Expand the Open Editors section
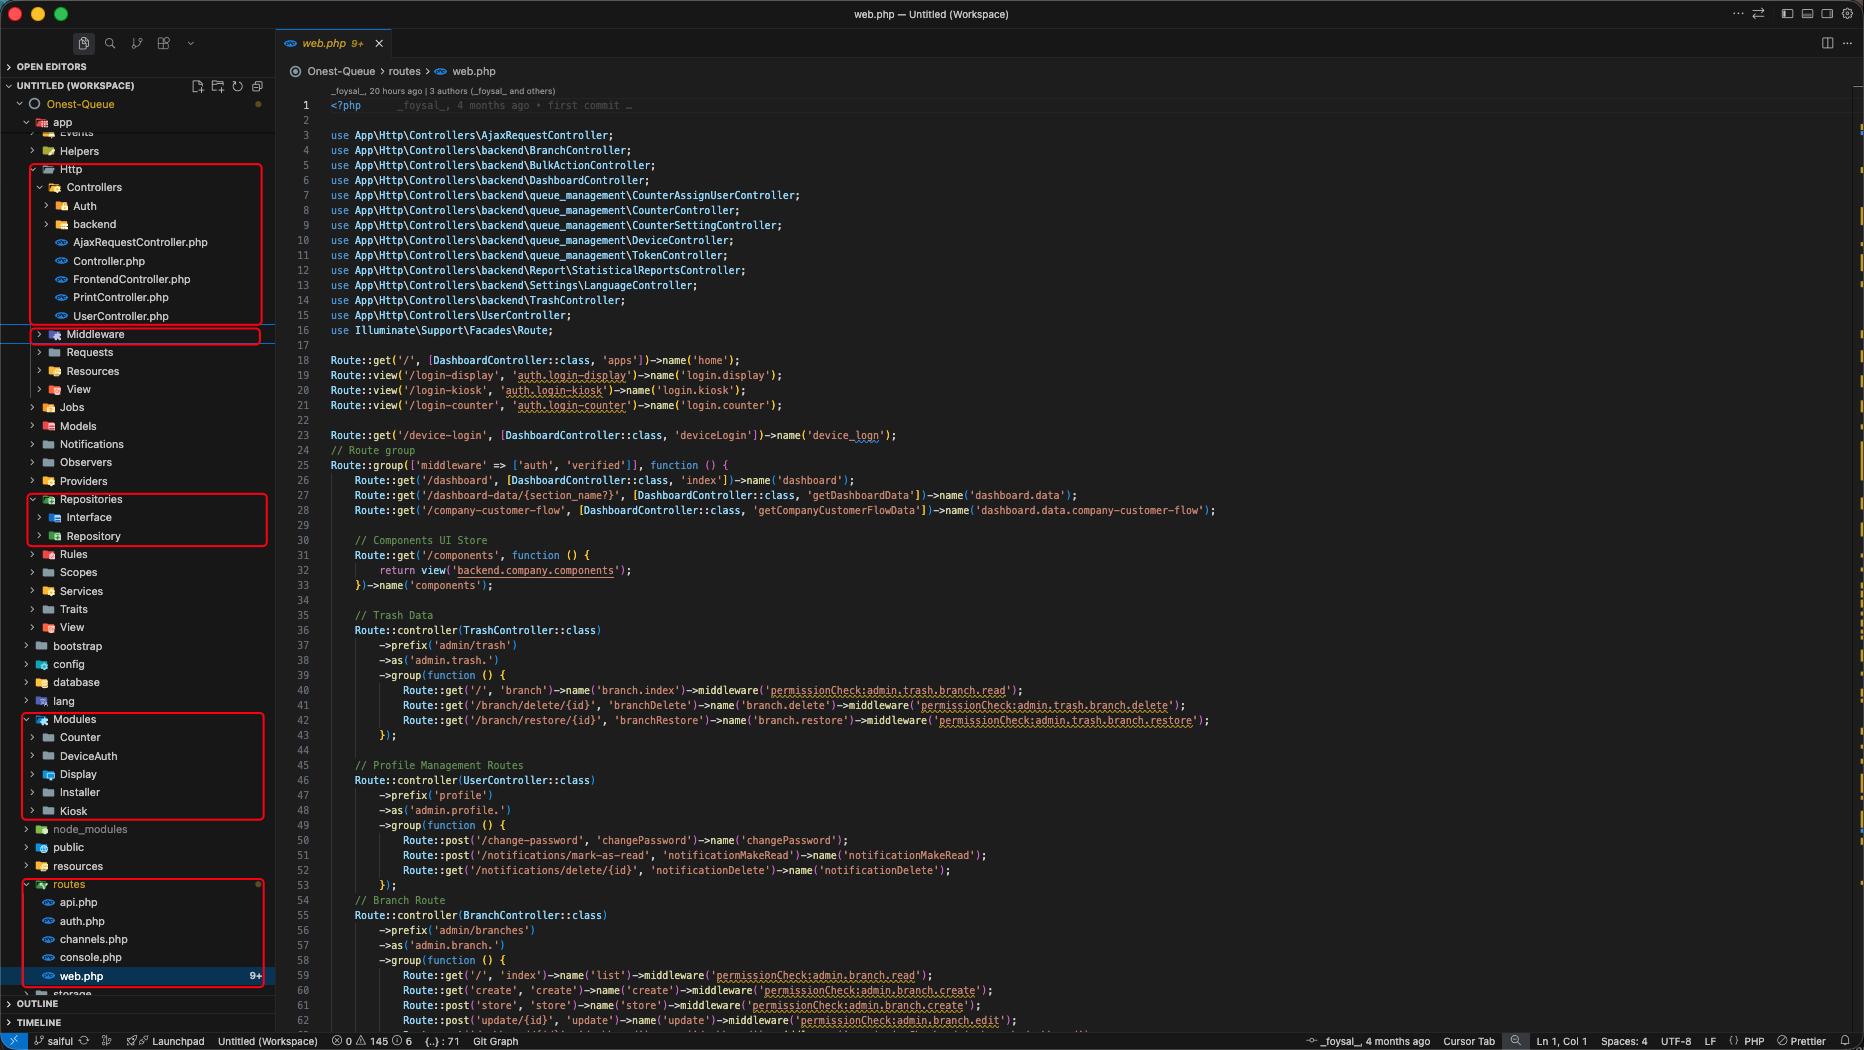Image resolution: width=1864 pixels, height=1050 pixels. [51, 67]
